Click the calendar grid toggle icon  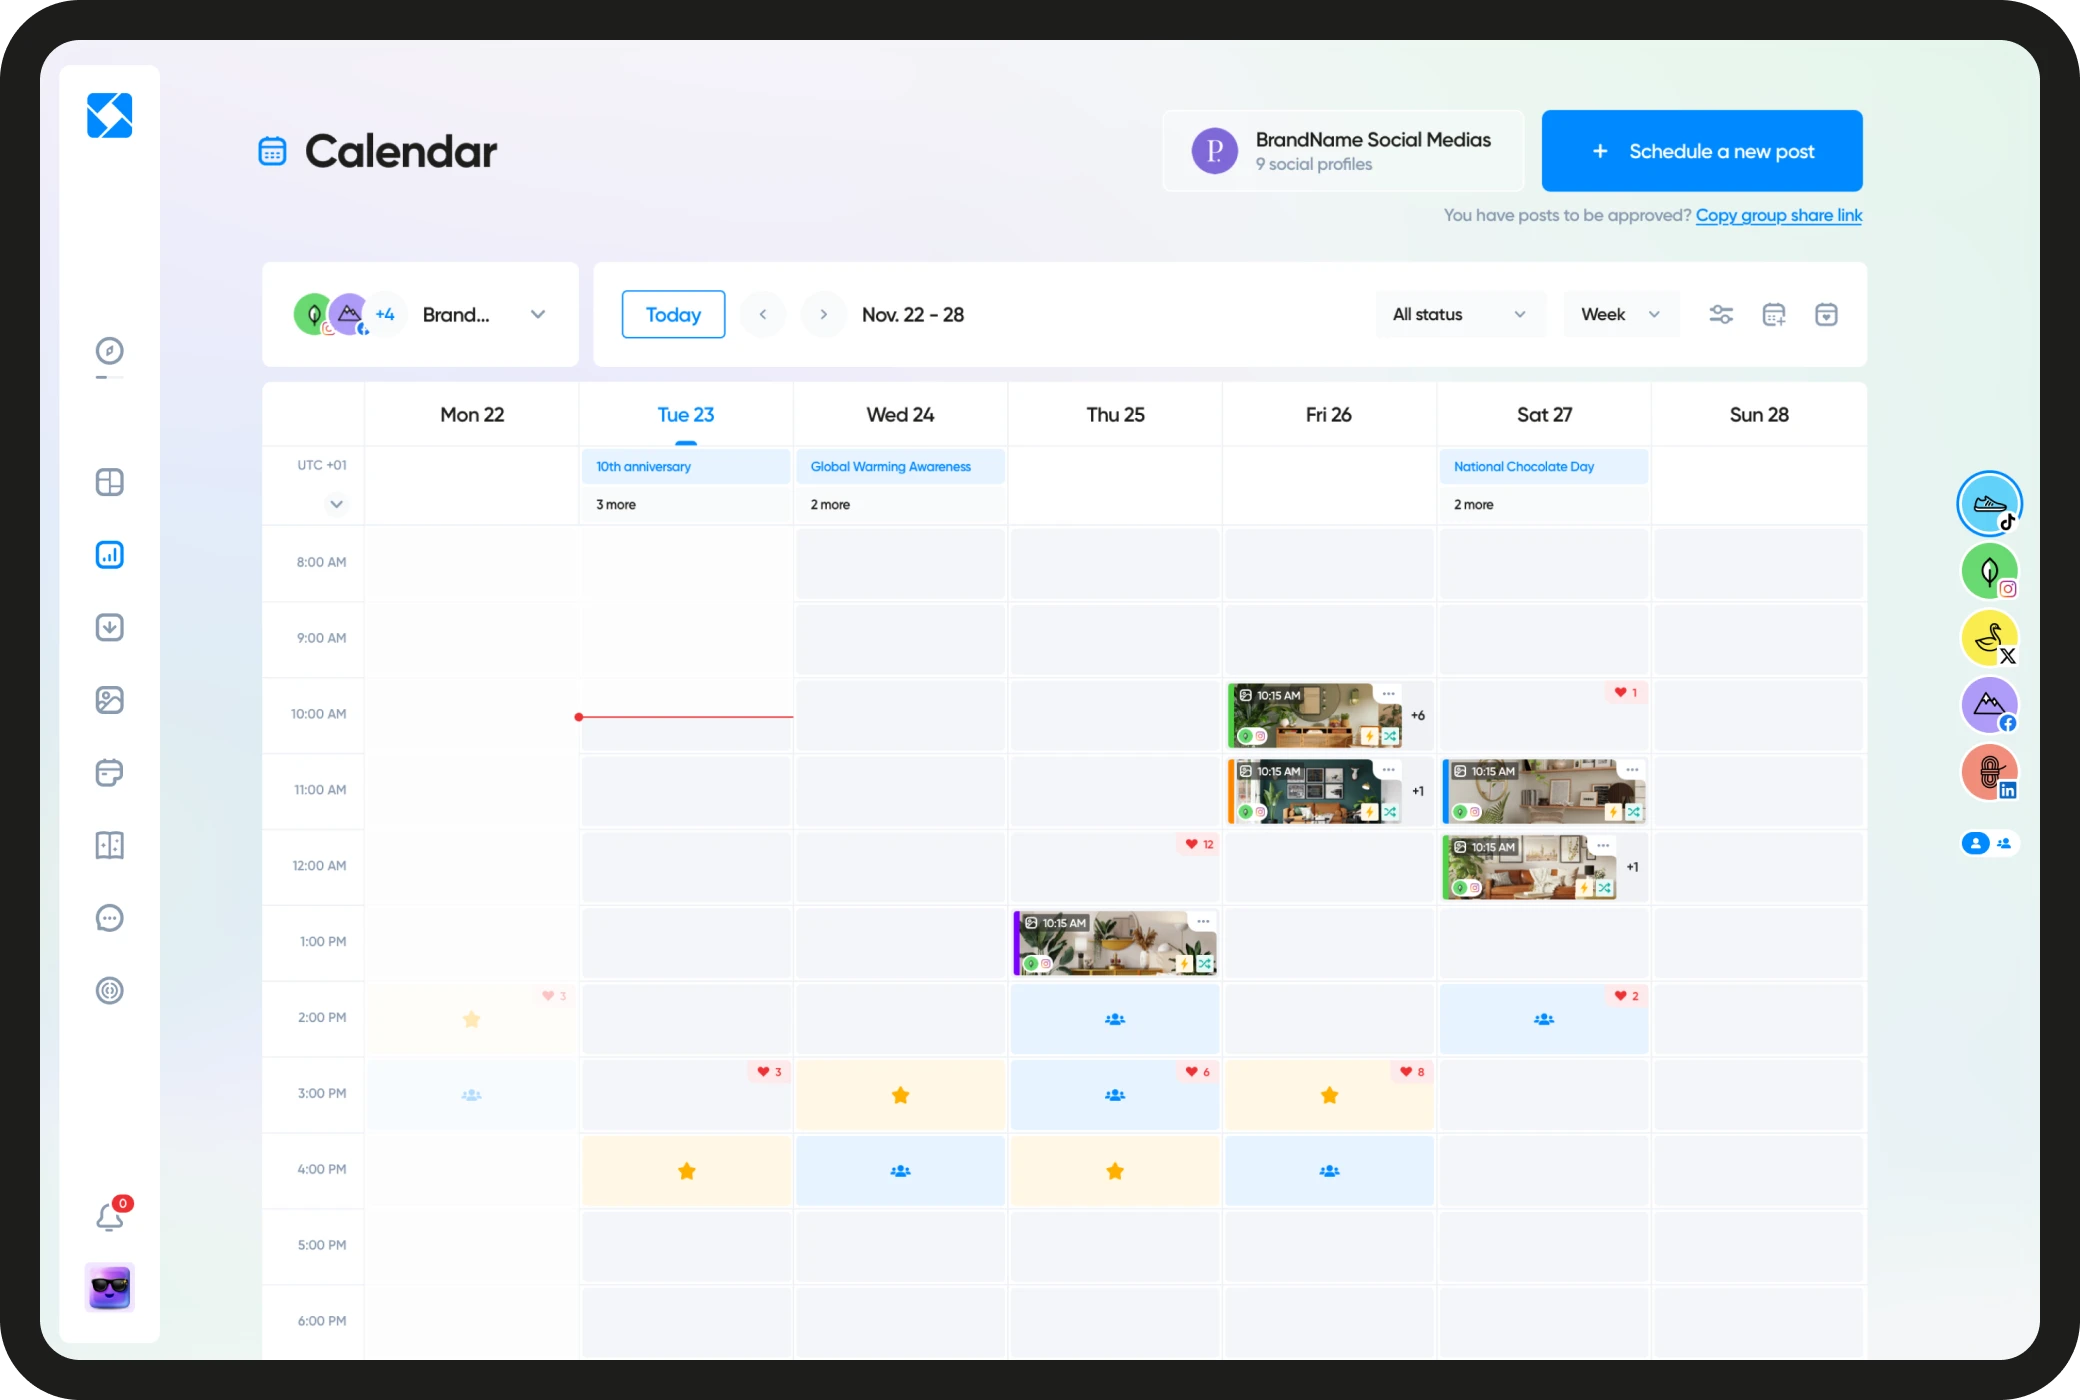coord(1772,314)
